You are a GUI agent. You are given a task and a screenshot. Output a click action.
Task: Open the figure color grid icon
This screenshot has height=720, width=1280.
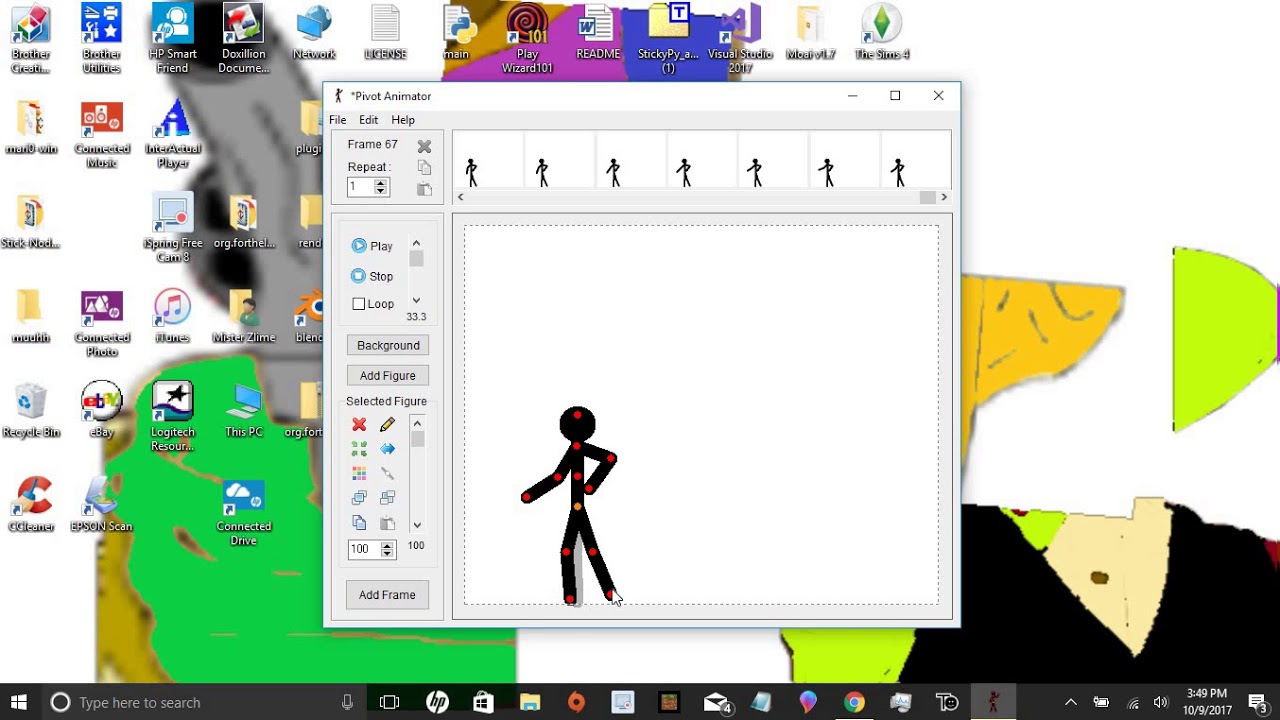[x=359, y=473]
